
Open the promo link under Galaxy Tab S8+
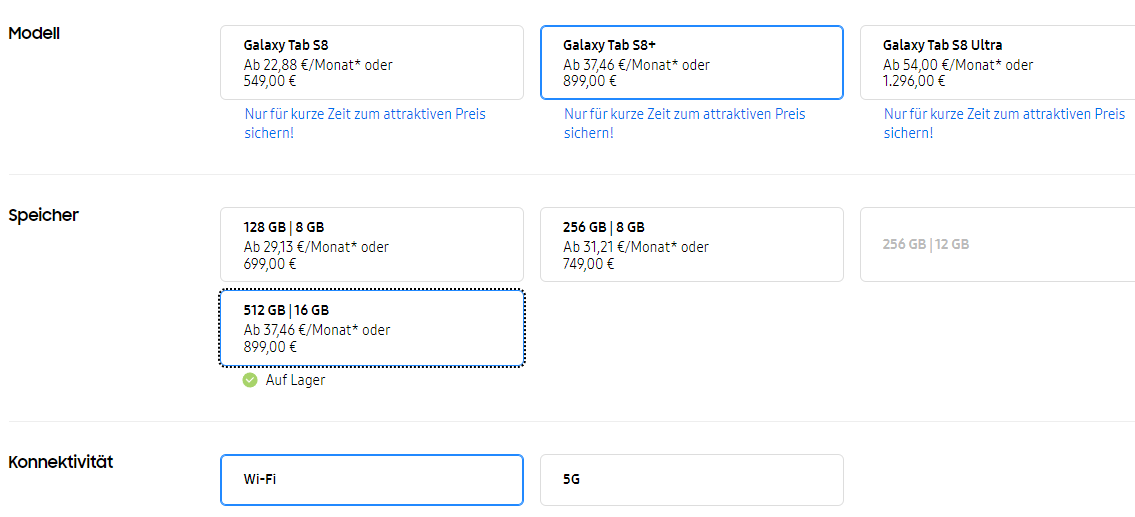pyautogui.click(x=685, y=124)
